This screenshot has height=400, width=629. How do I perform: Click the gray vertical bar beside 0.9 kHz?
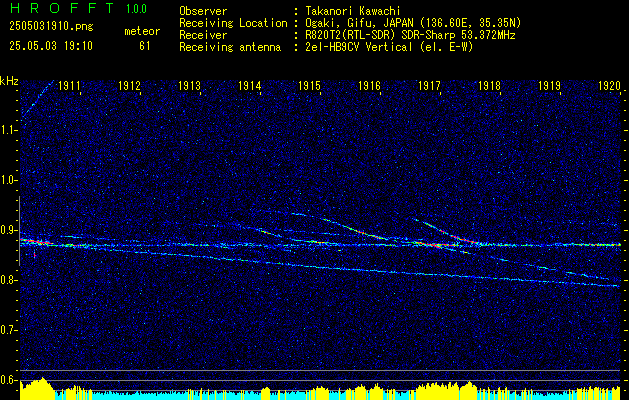pyautogui.click(x=19, y=231)
